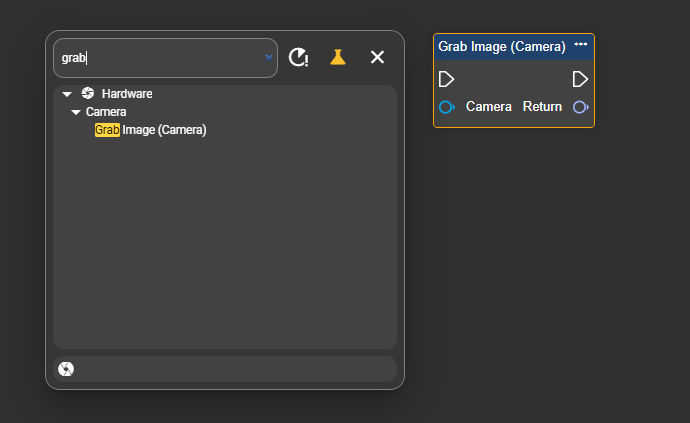Click the Grab Image (Camera) node title bar
690x423 pixels.
coord(502,46)
